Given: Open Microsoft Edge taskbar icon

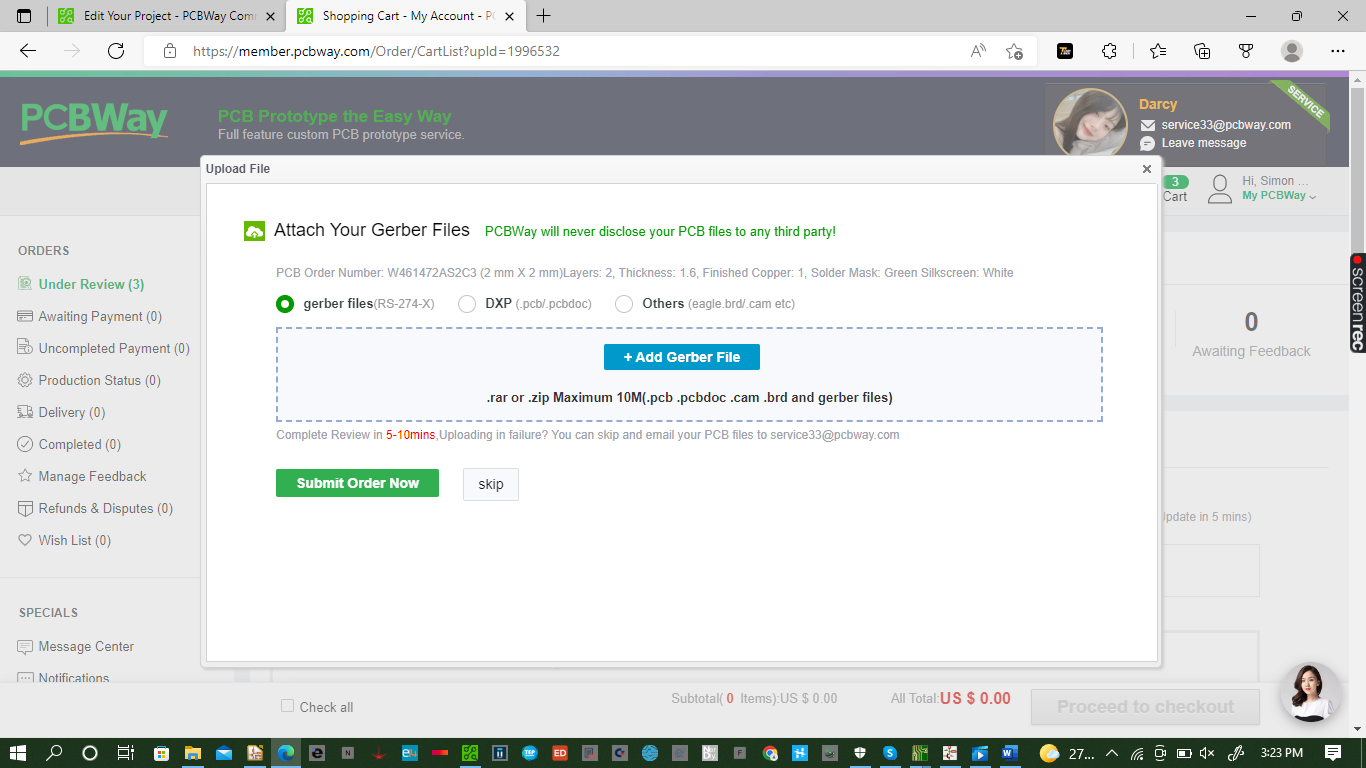Looking at the screenshot, I should tap(286, 752).
